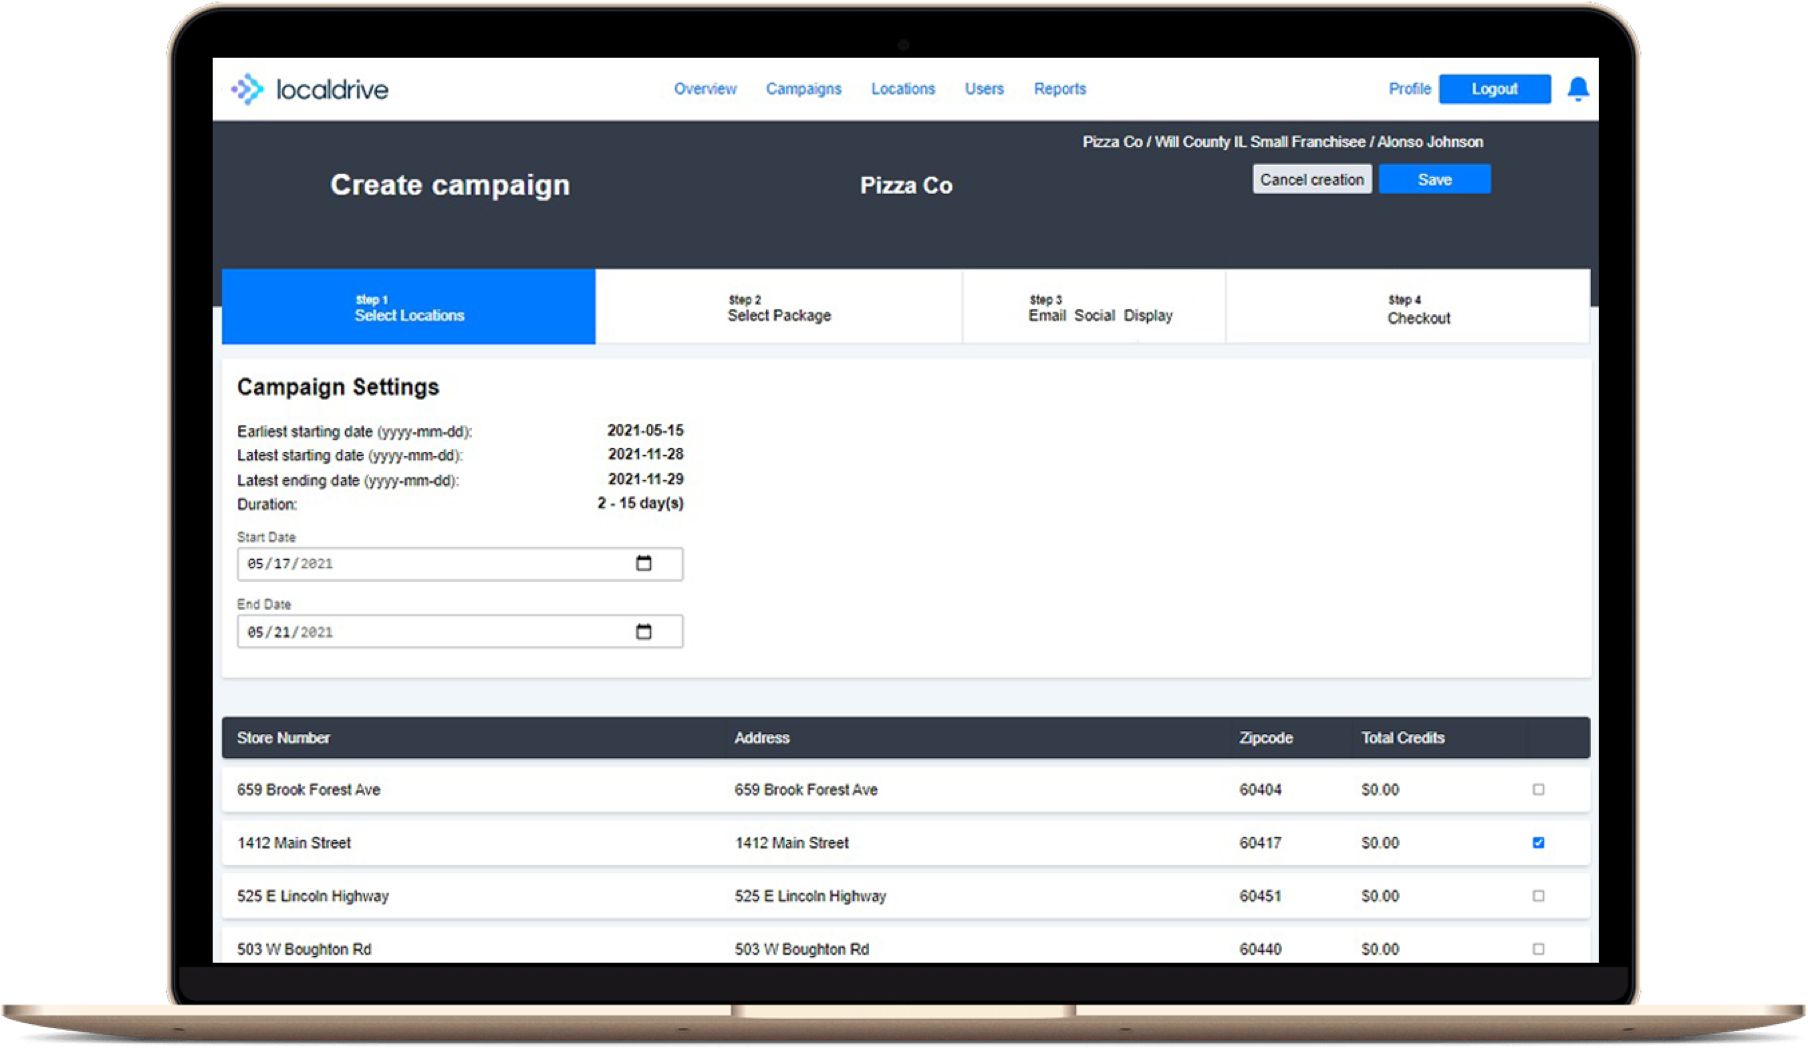Screen dimensions: 1808x1048
Task: Click the Address column header
Action: tap(762, 738)
